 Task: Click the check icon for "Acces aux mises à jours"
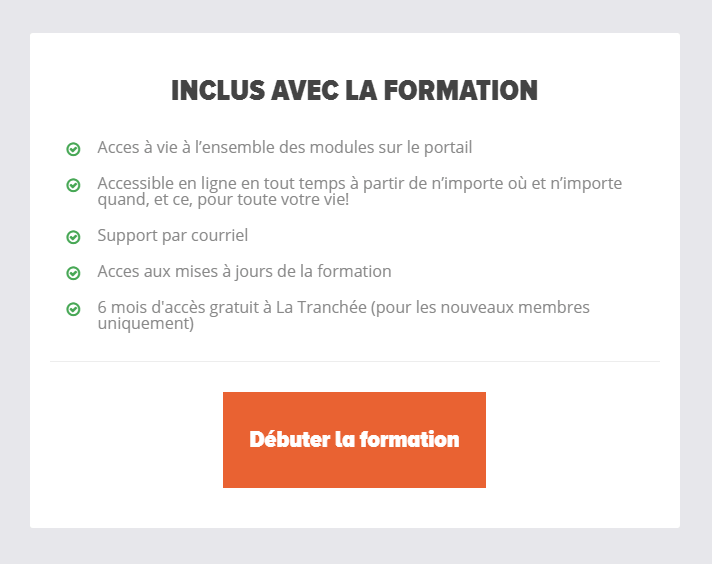73,273
